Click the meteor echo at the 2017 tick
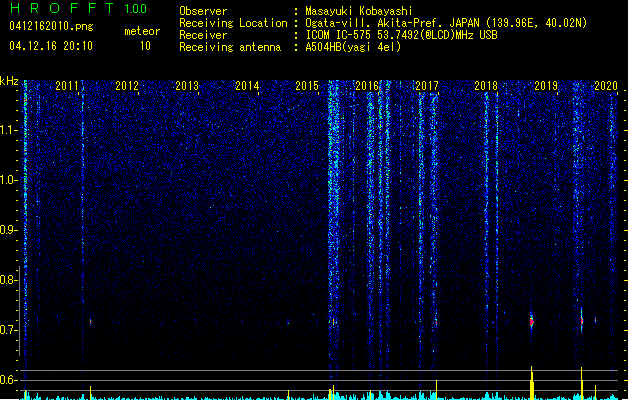629x400 pixels. pyautogui.click(x=436, y=322)
